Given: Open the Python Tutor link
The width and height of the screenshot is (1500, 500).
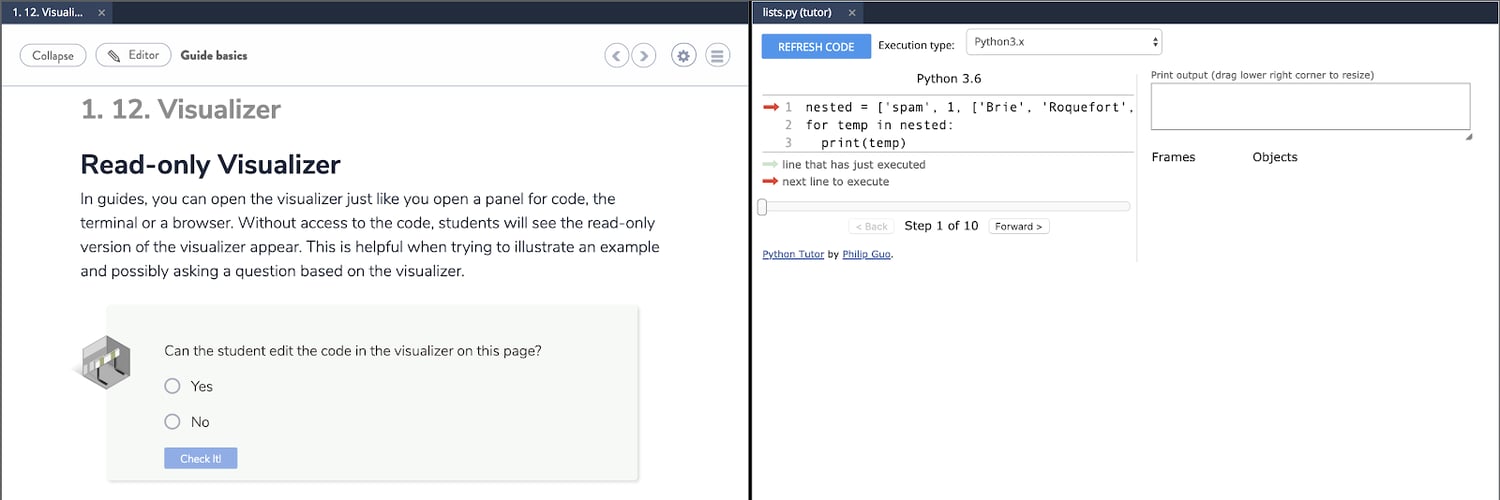Looking at the screenshot, I should tap(793, 255).
